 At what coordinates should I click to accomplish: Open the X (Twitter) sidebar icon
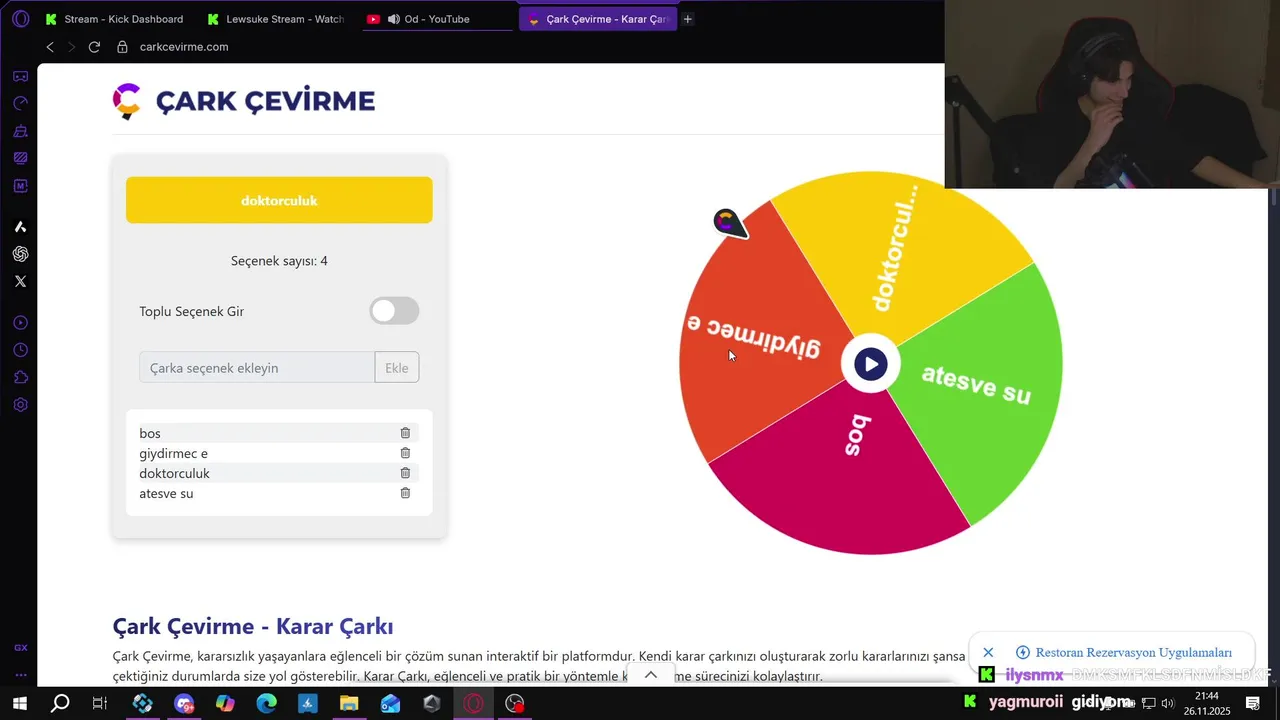click(x=20, y=281)
